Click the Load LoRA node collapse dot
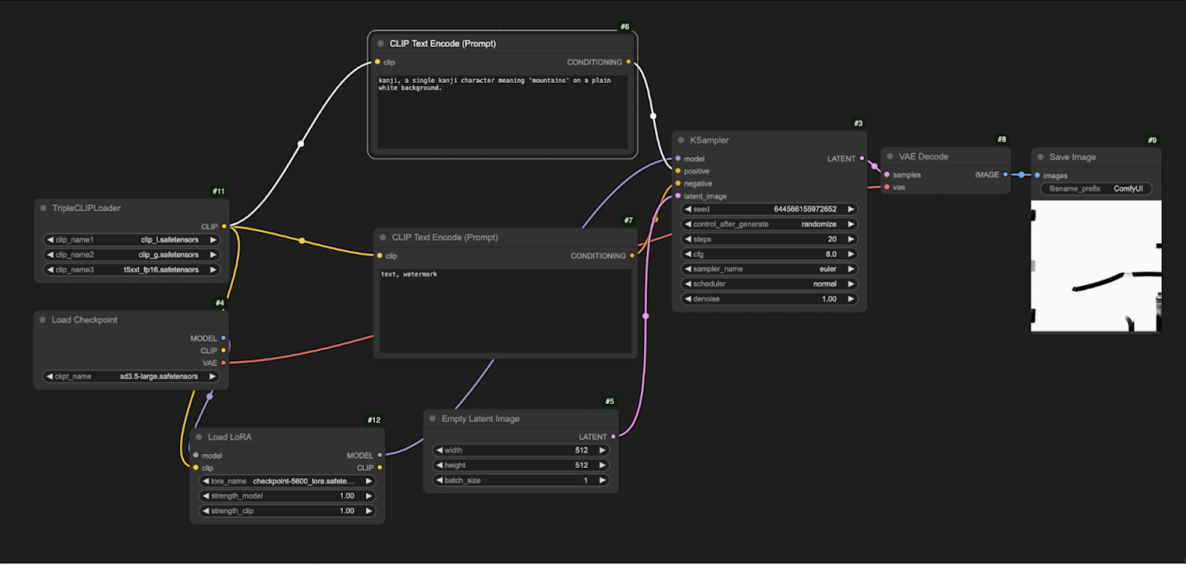Screen dimensions: 1186x568 tap(198, 437)
